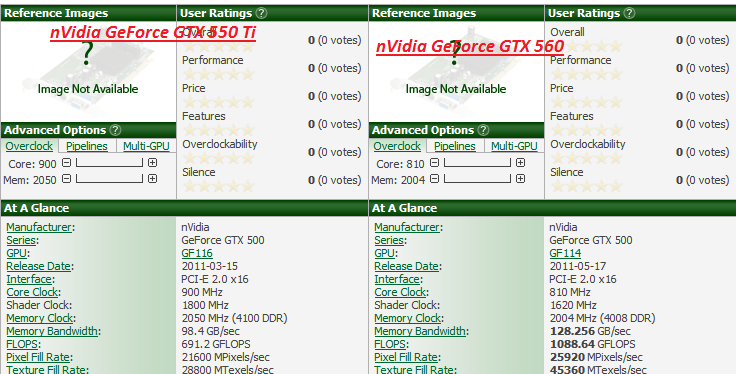
Task: Select Overclock tab for the GTX 560
Action: 397,146
